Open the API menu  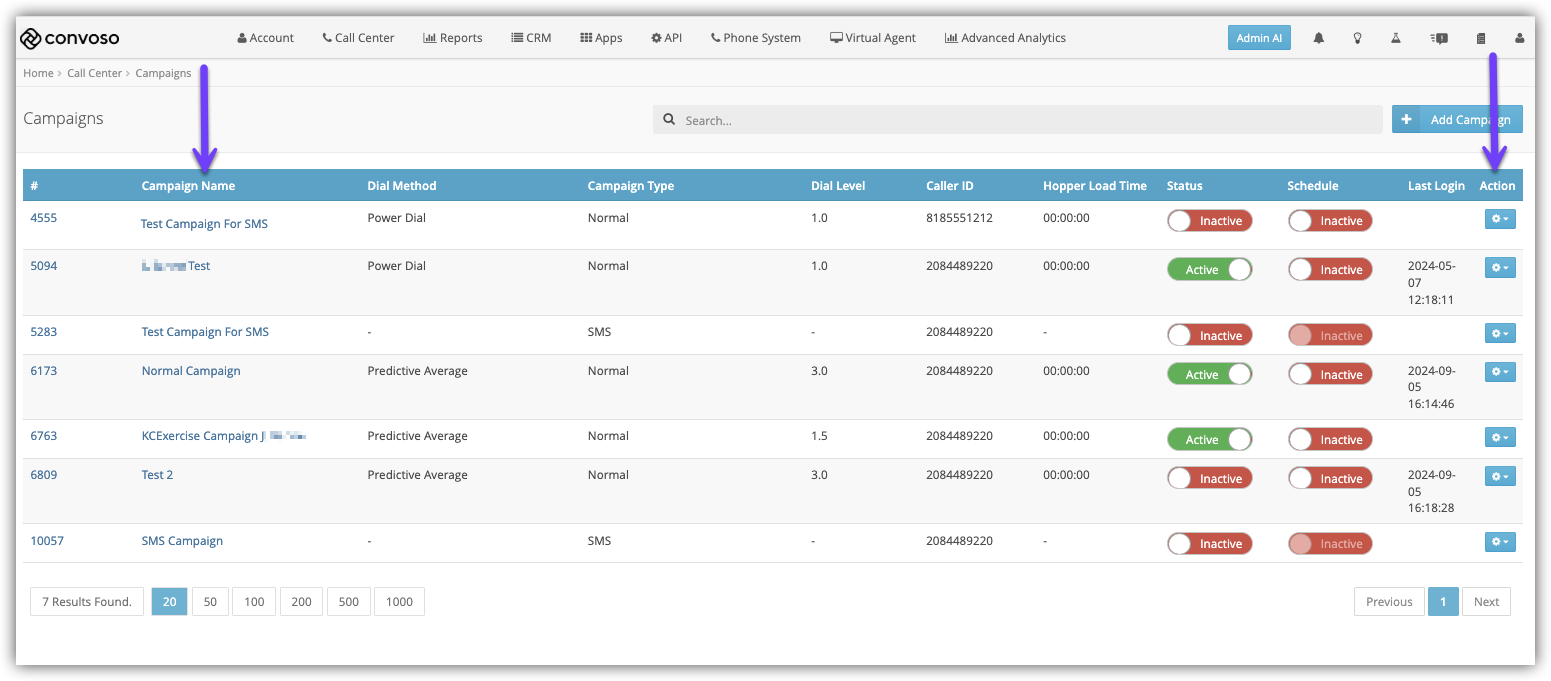[666, 38]
